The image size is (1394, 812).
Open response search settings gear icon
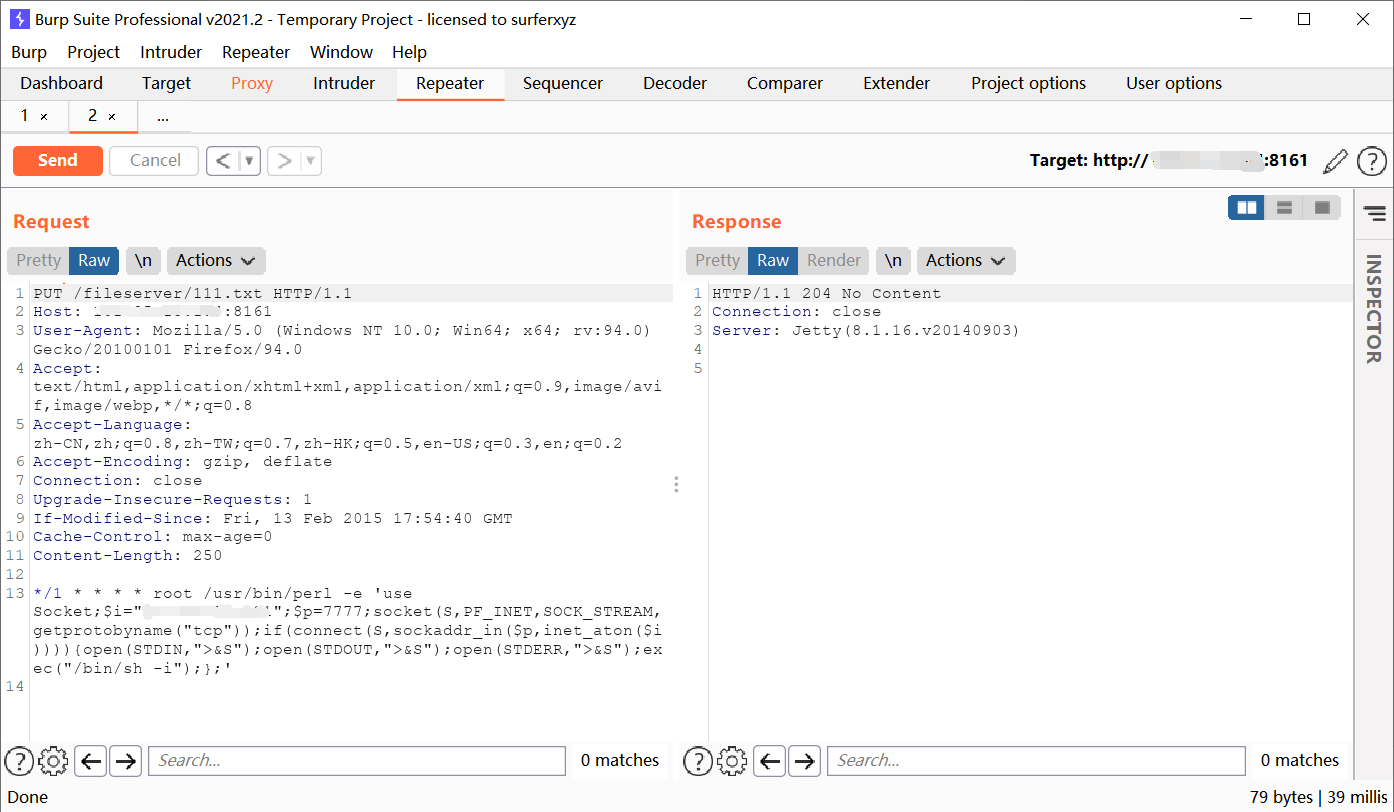(x=732, y=761)
